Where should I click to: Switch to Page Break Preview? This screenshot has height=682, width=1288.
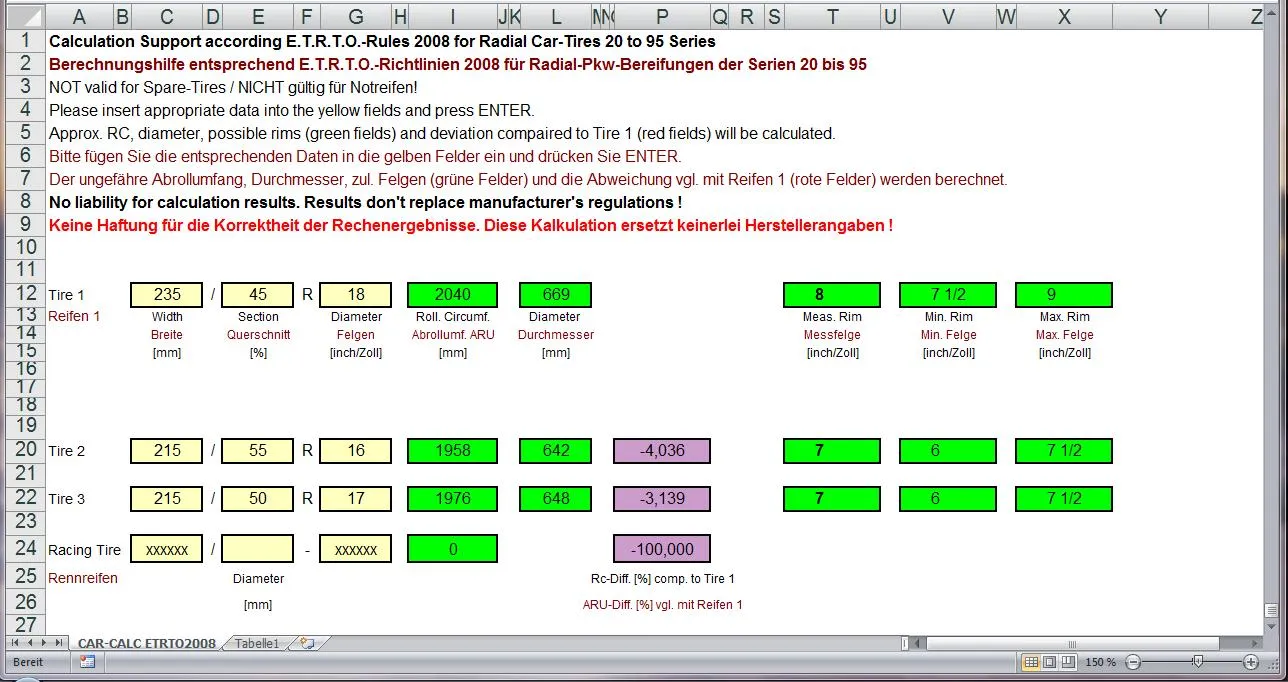[1067, 662]
